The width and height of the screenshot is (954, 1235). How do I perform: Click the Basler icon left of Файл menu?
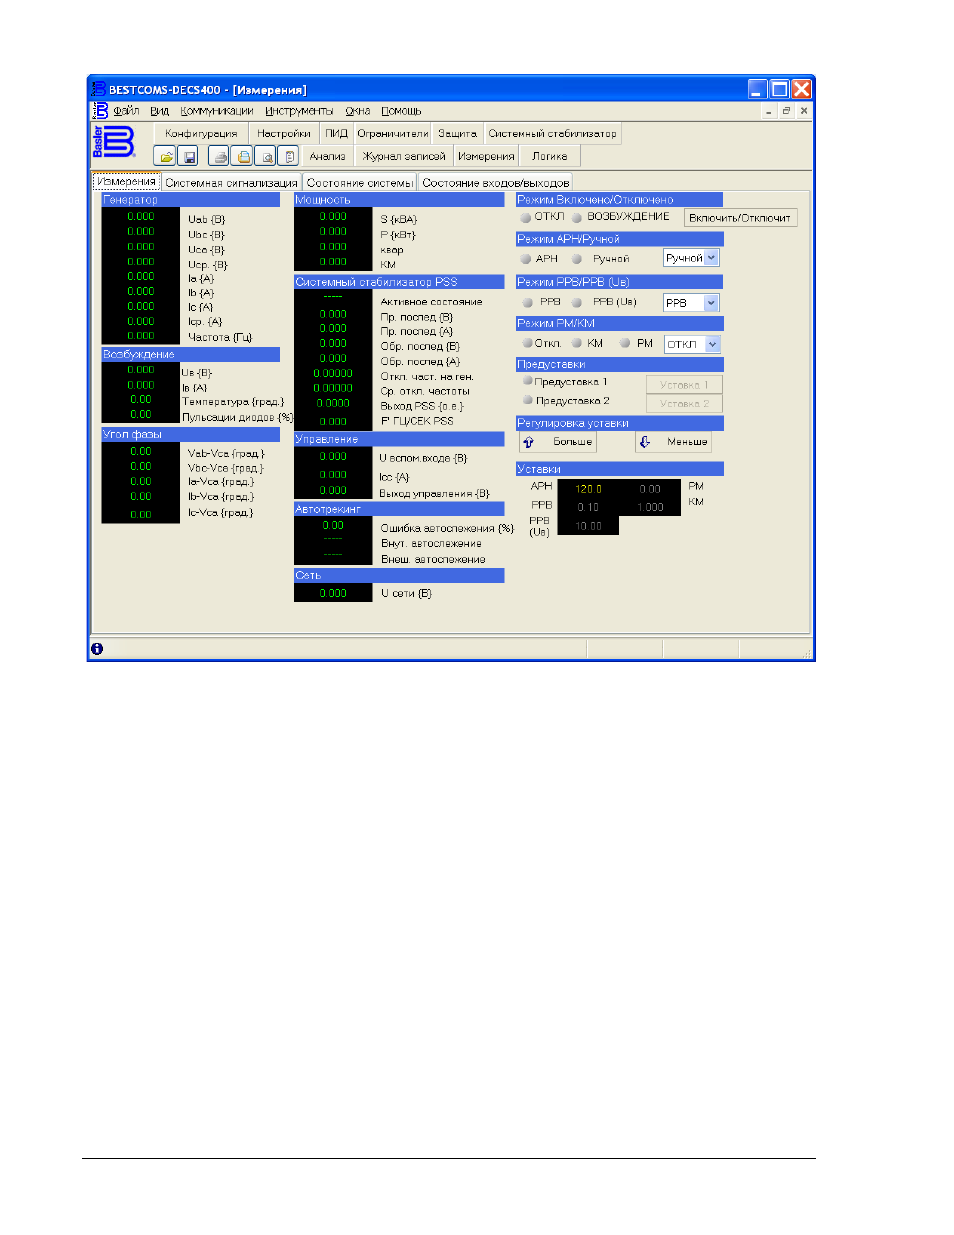tap(101, 111)
